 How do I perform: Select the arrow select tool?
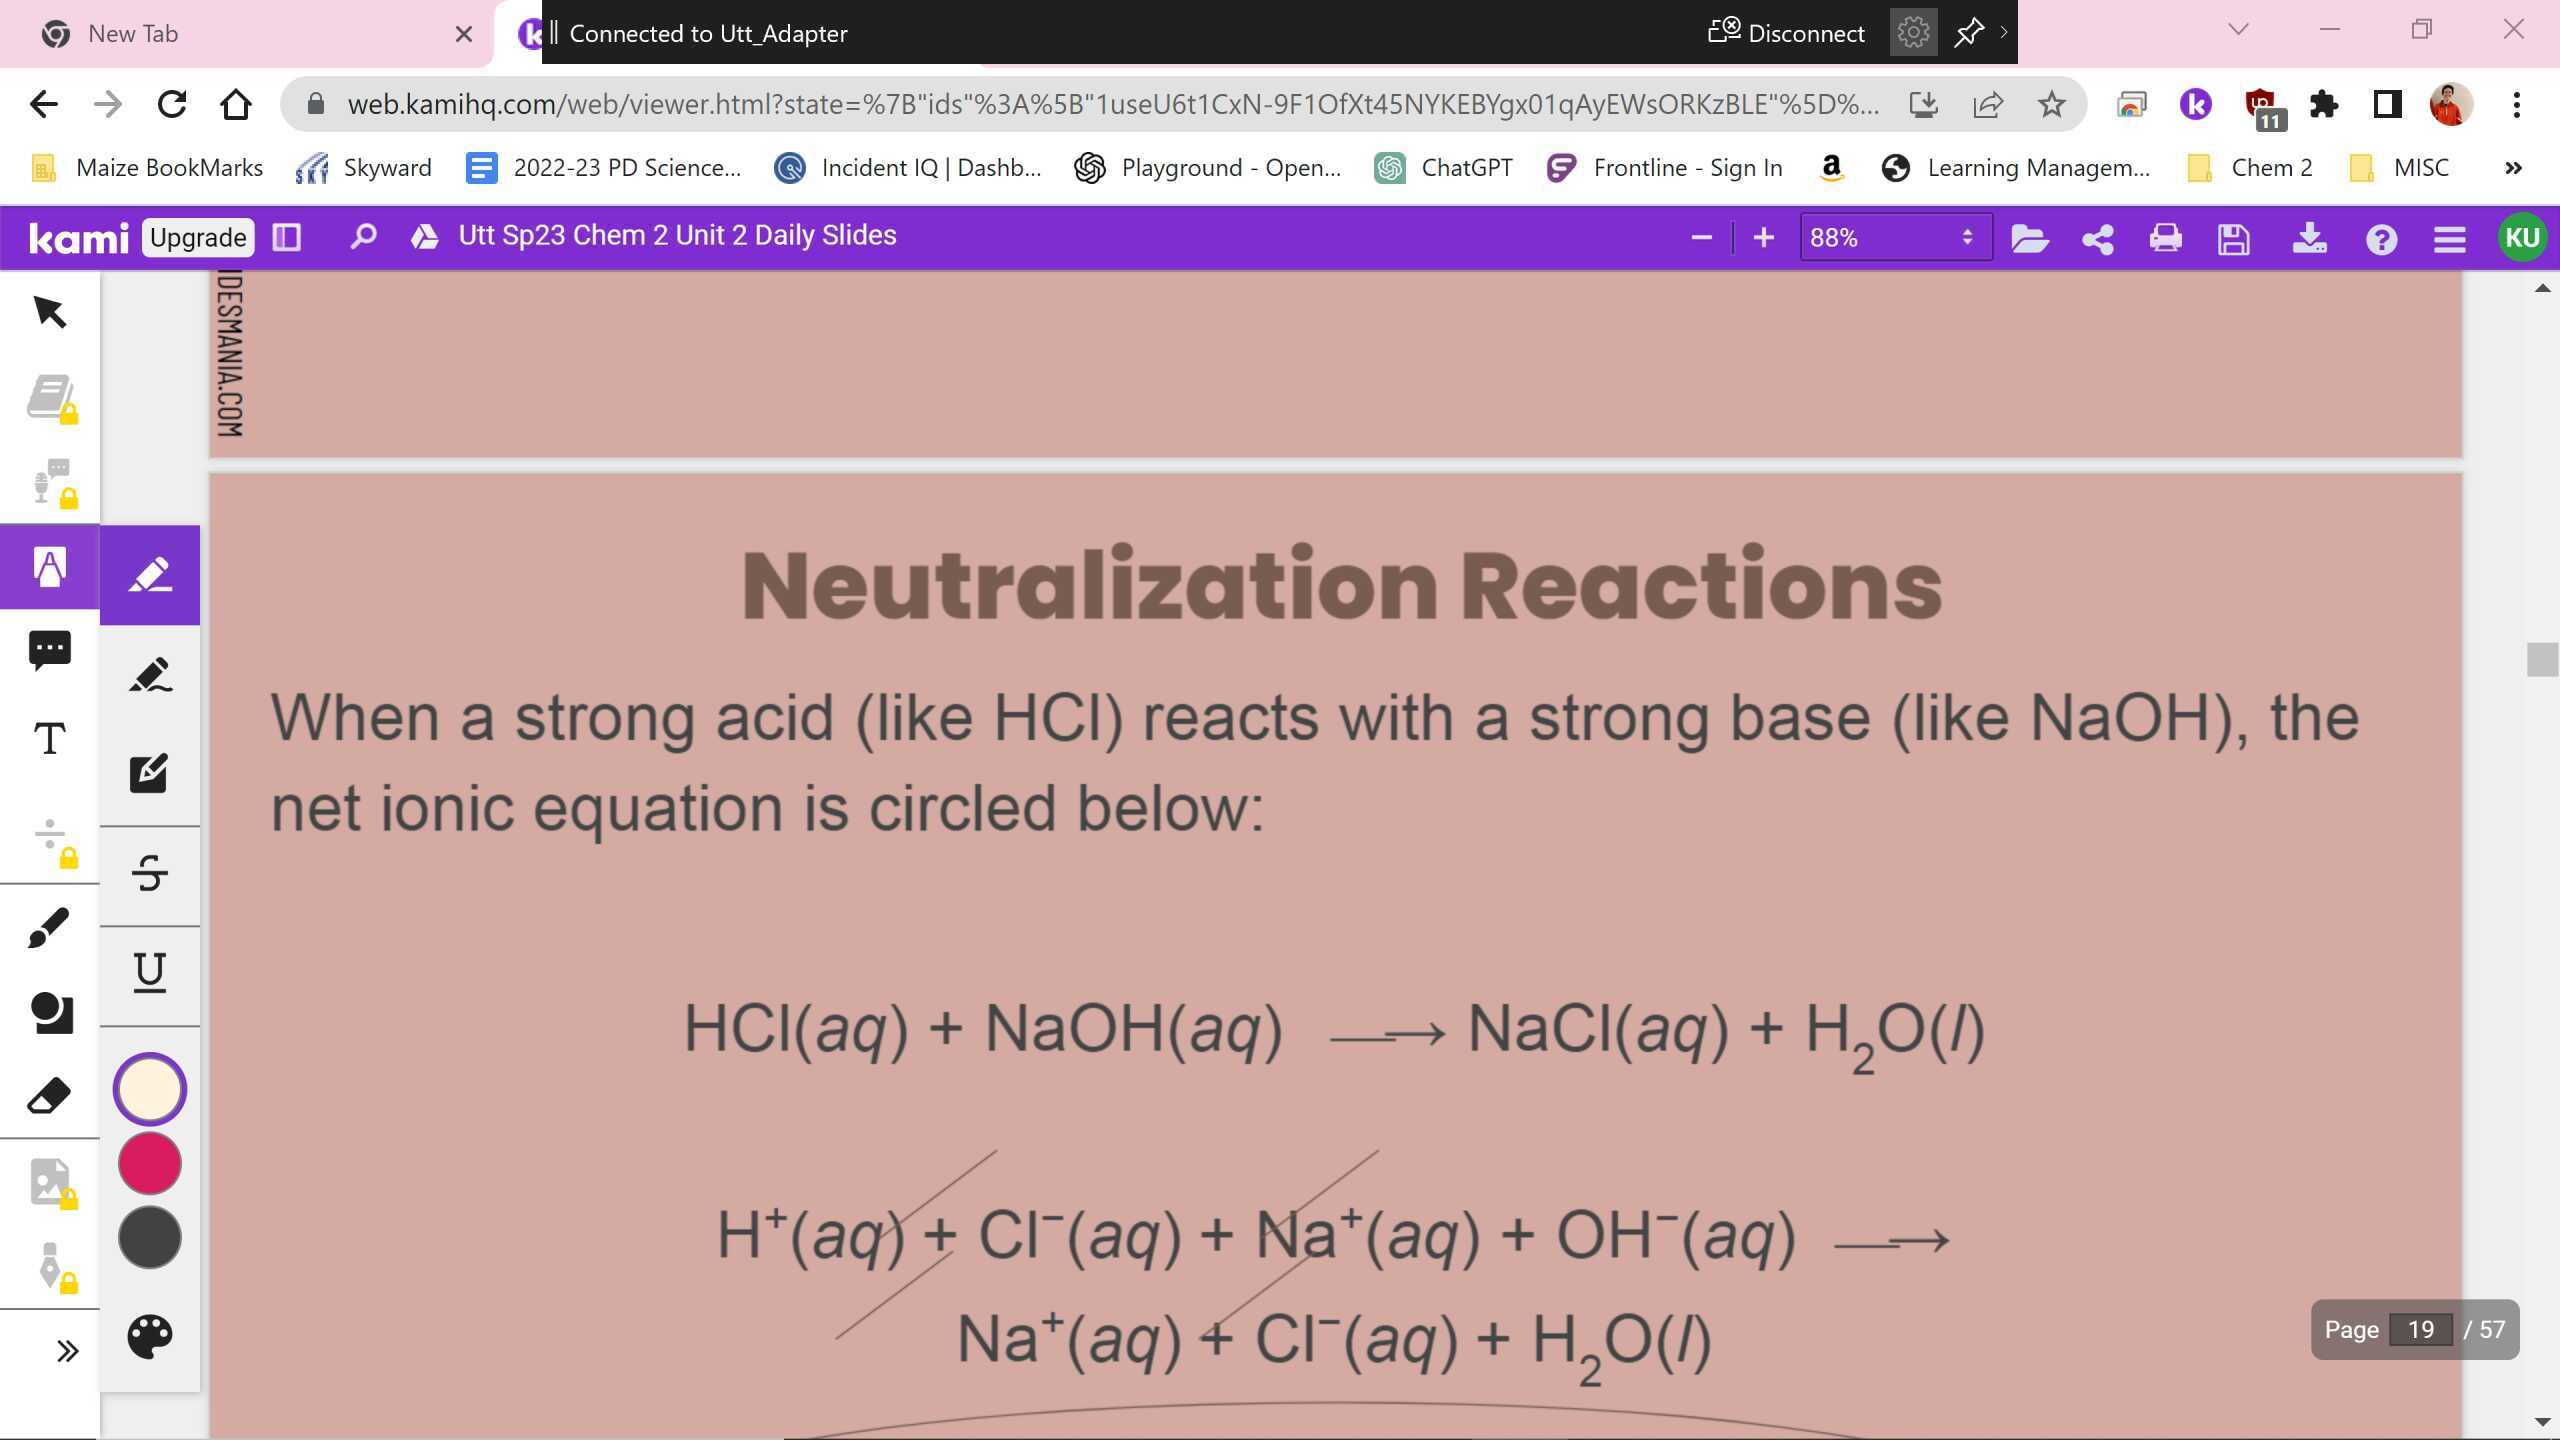(50, 312)
